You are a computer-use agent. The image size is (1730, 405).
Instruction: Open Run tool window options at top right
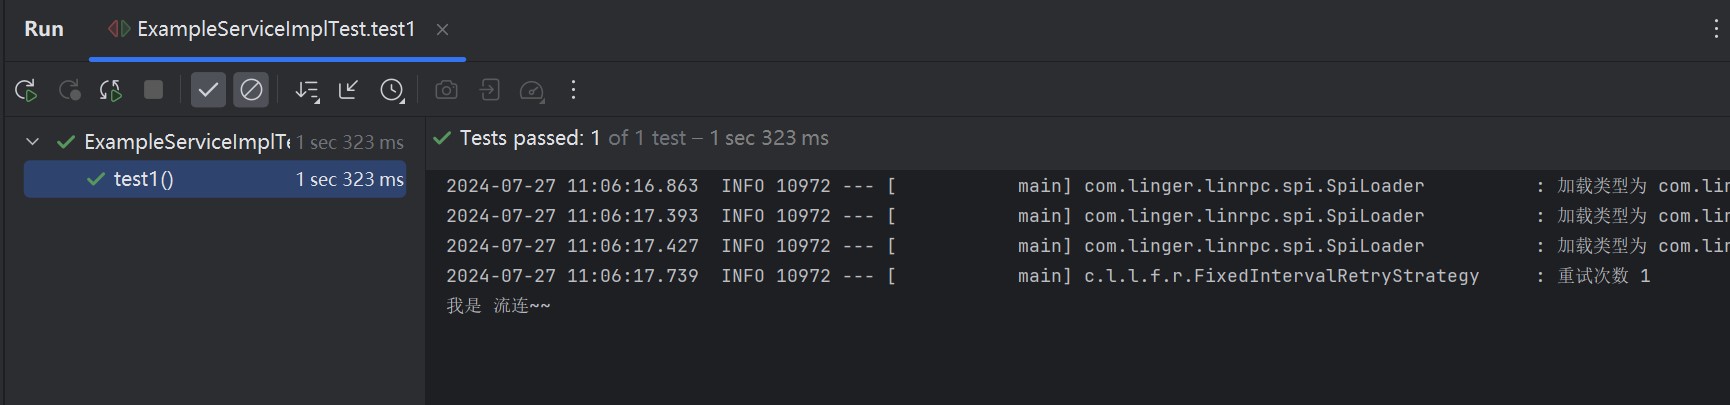click(x=1715, y=29)
